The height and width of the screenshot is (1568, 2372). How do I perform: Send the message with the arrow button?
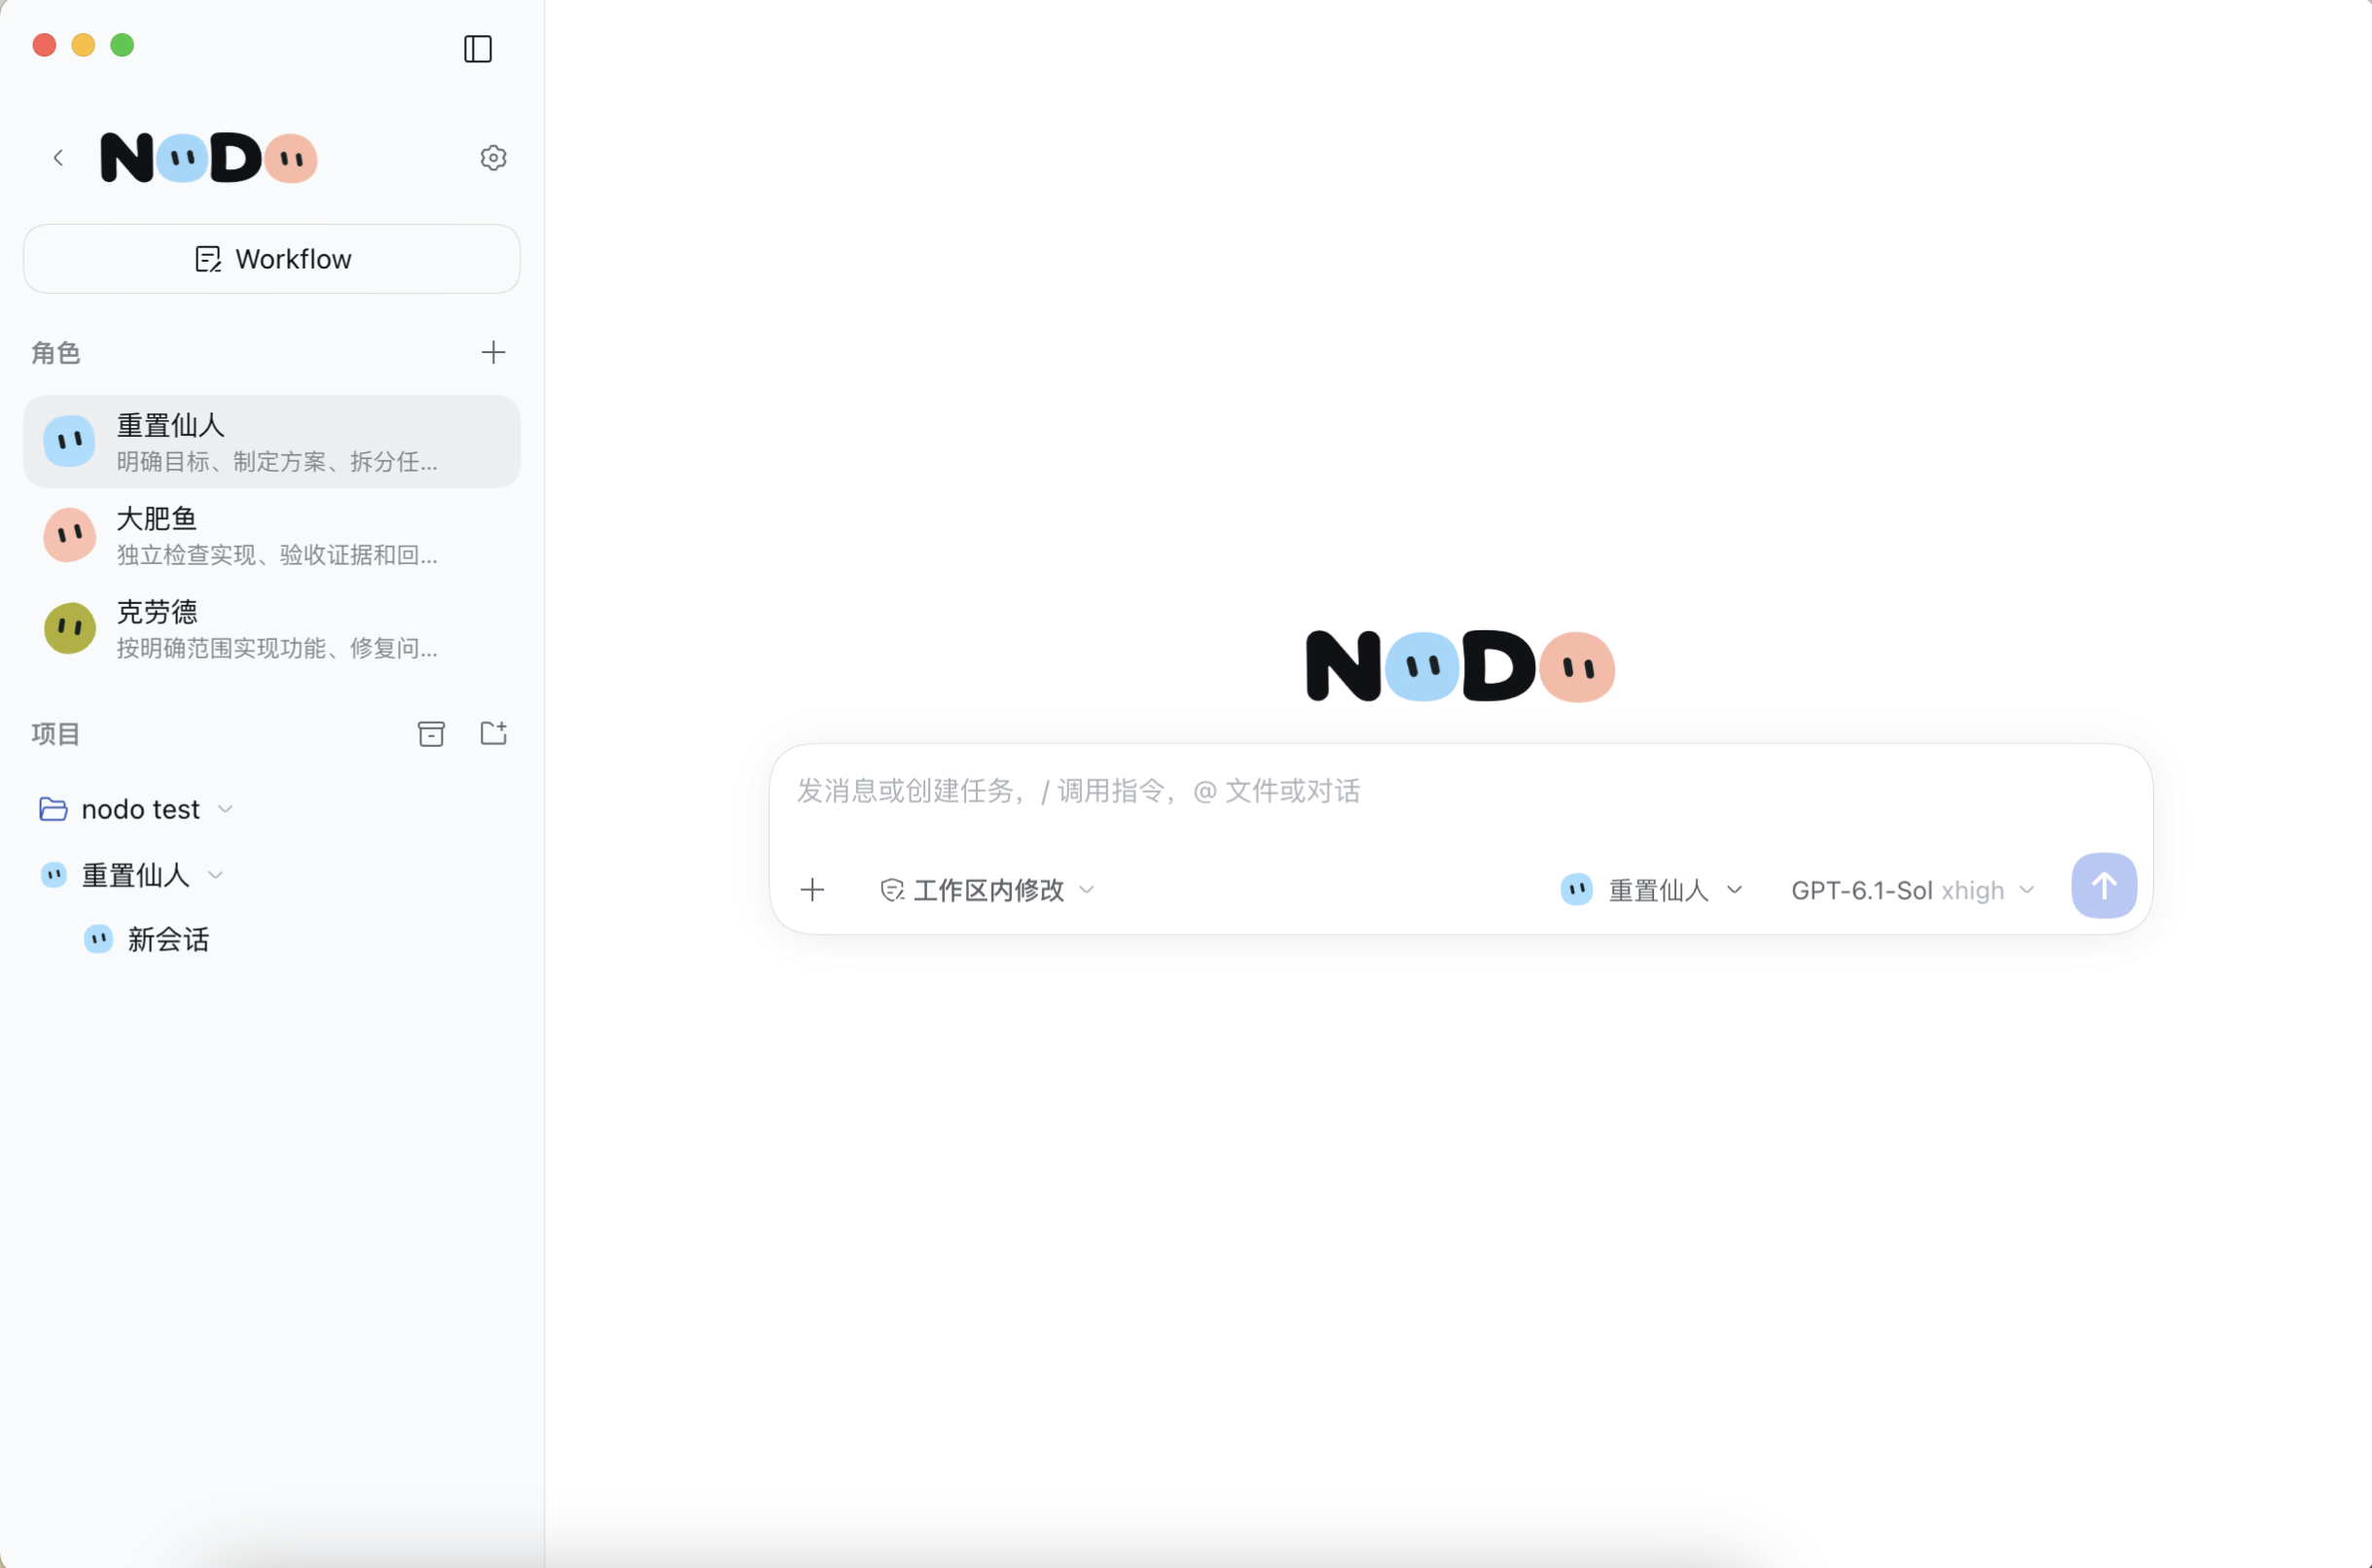(x=2104, y=885)
